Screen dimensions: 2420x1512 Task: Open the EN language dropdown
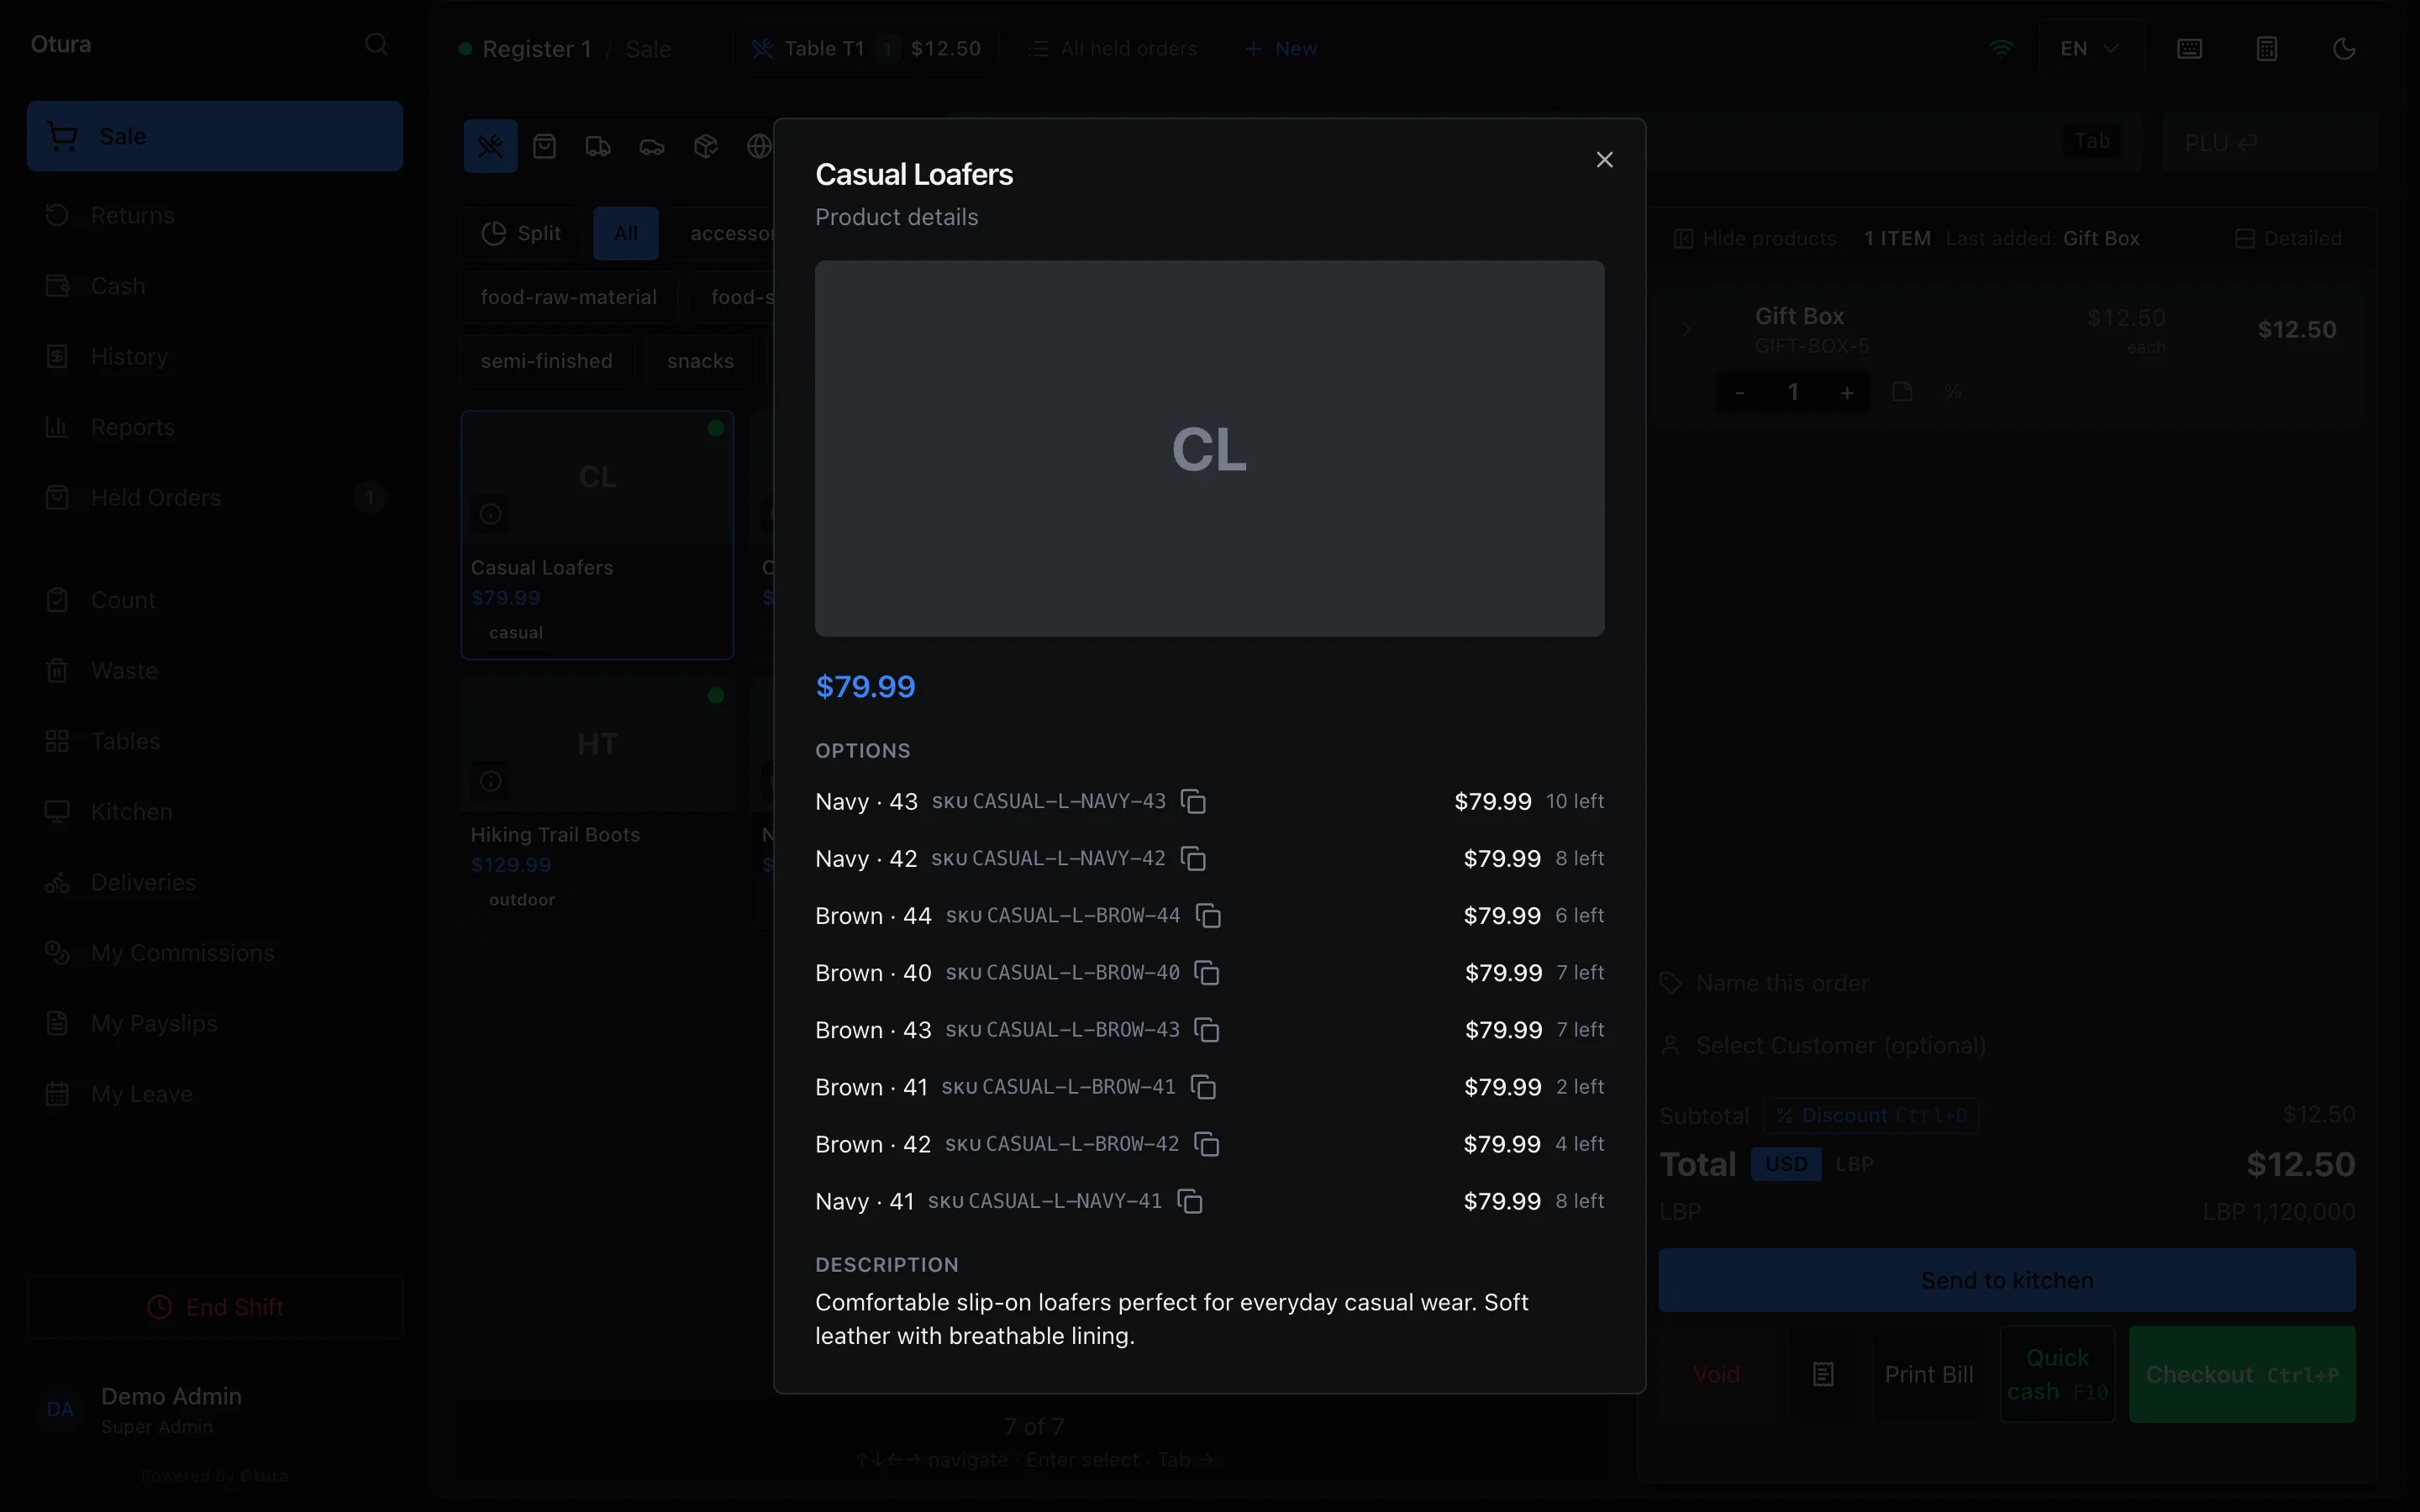2090,49
